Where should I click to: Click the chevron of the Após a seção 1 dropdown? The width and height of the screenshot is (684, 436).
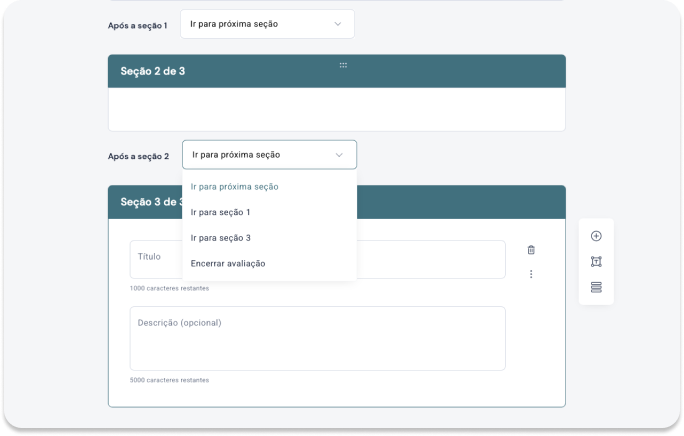coord(337,23)
